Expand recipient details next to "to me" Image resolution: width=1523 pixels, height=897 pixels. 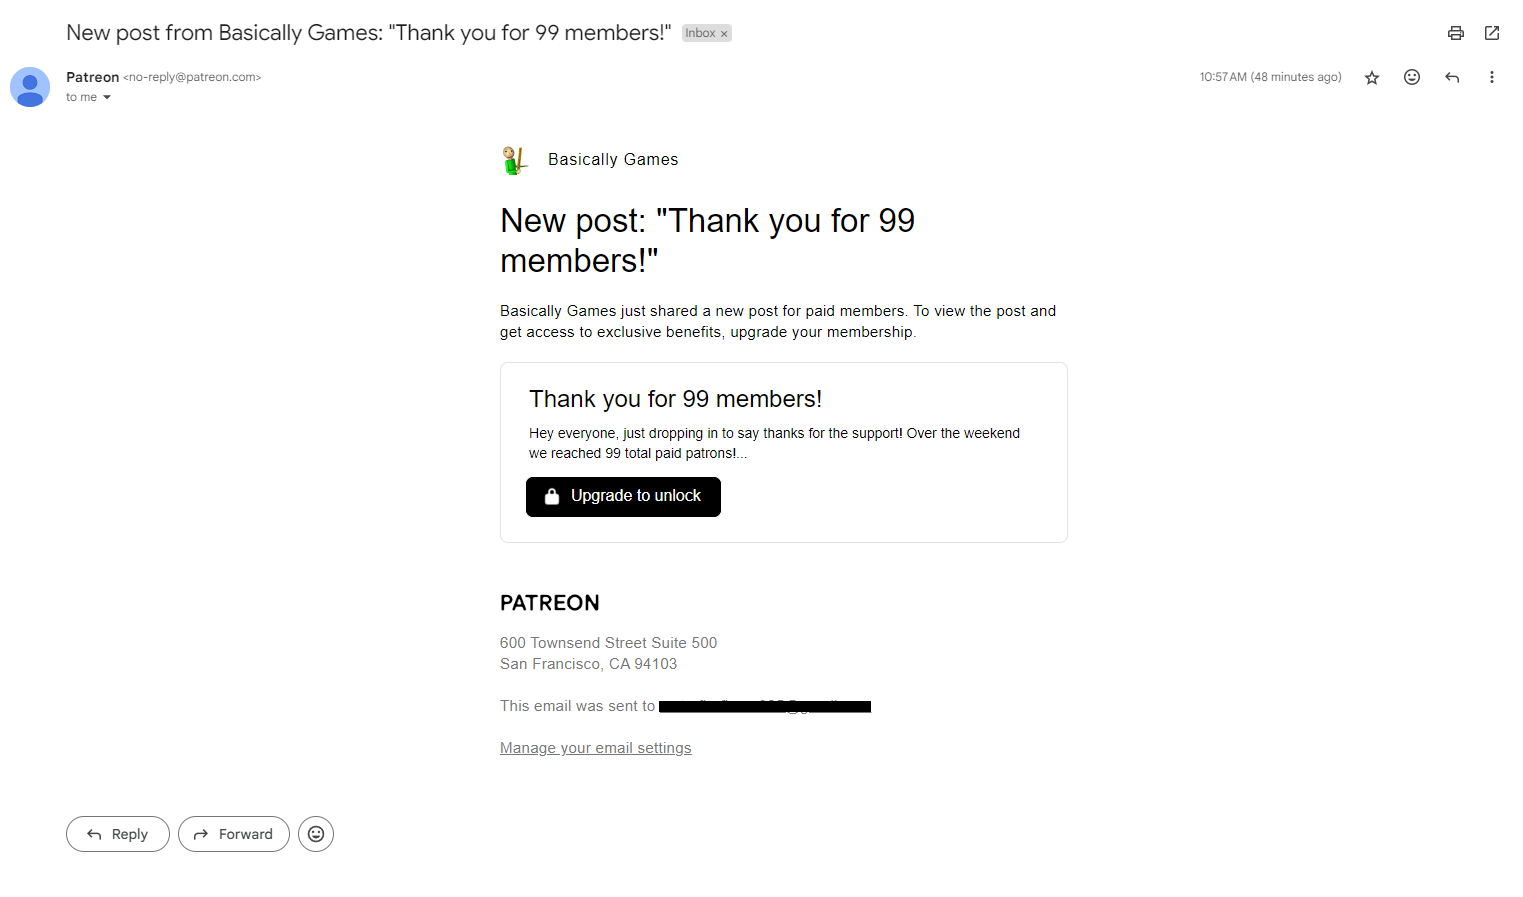pos(107,98)
